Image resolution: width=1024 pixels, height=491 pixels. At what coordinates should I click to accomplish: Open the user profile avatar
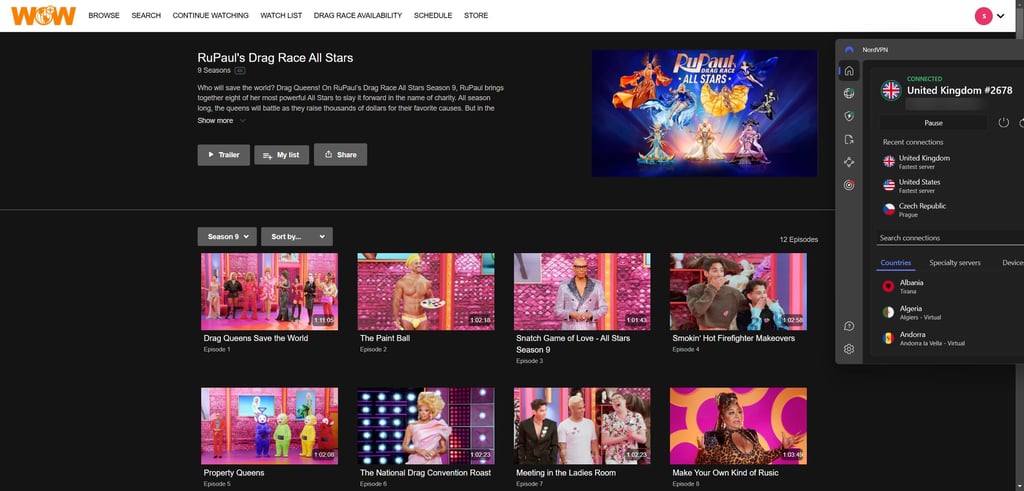[984, 16]
